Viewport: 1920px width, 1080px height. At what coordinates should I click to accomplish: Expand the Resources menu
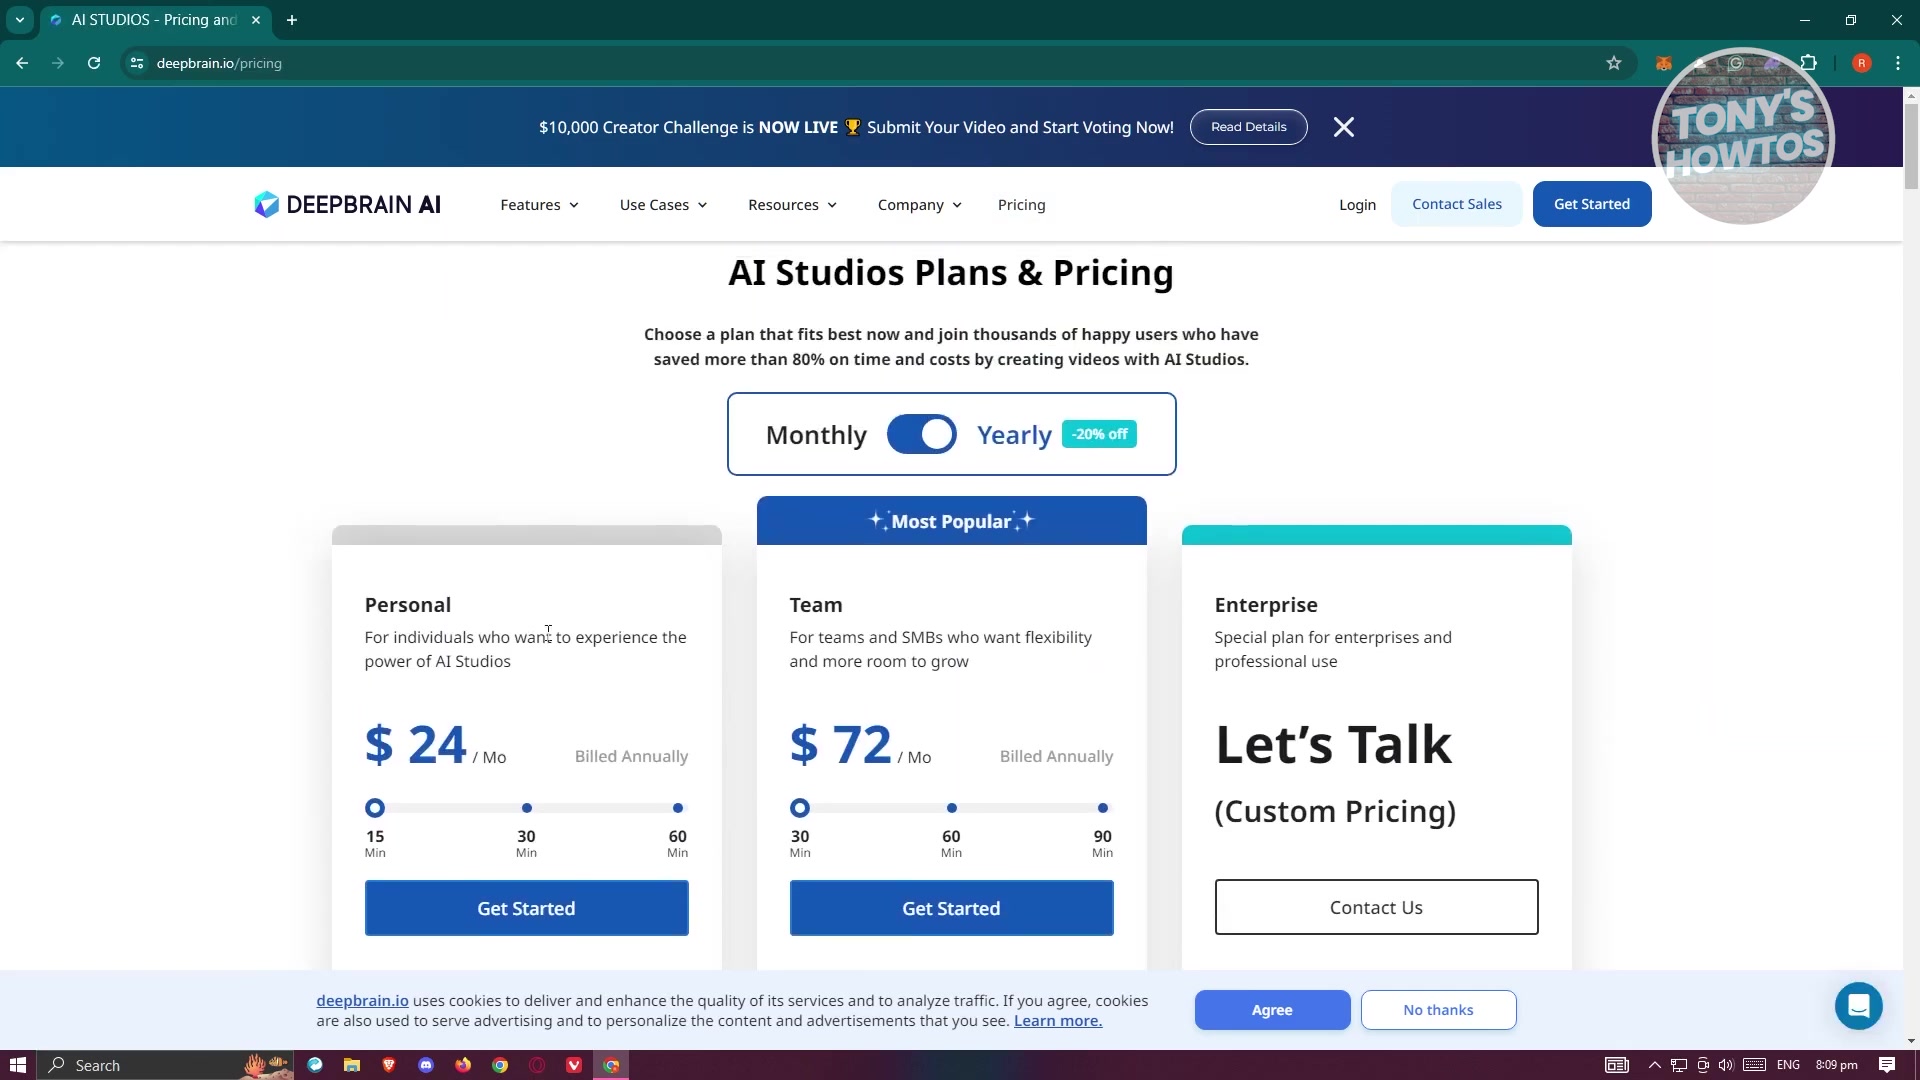[x=792, y=205]
